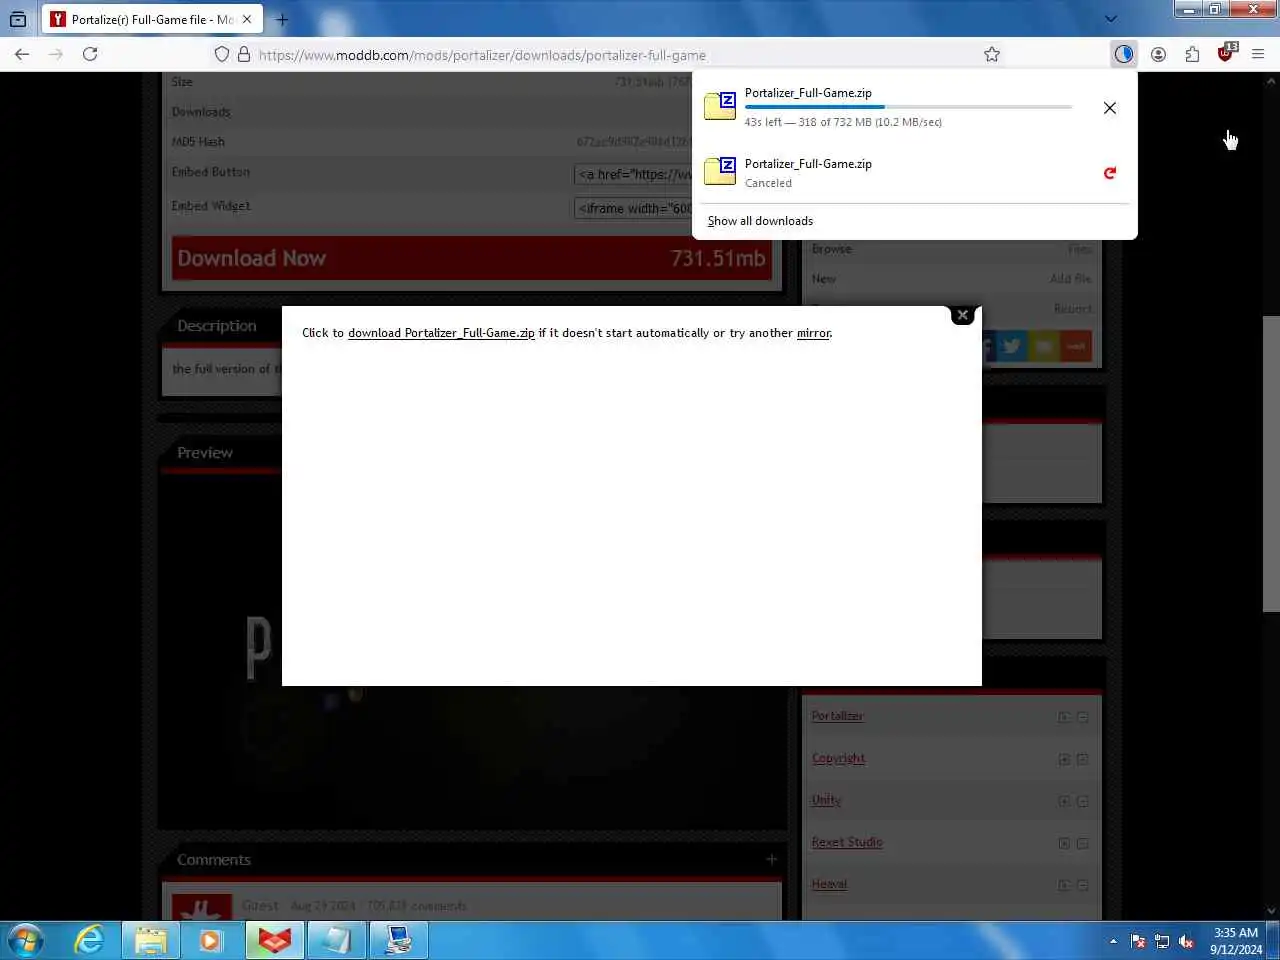Click the mirror link in popup
This screenshot has width=1280, height=960.
[x=813, y=333]
